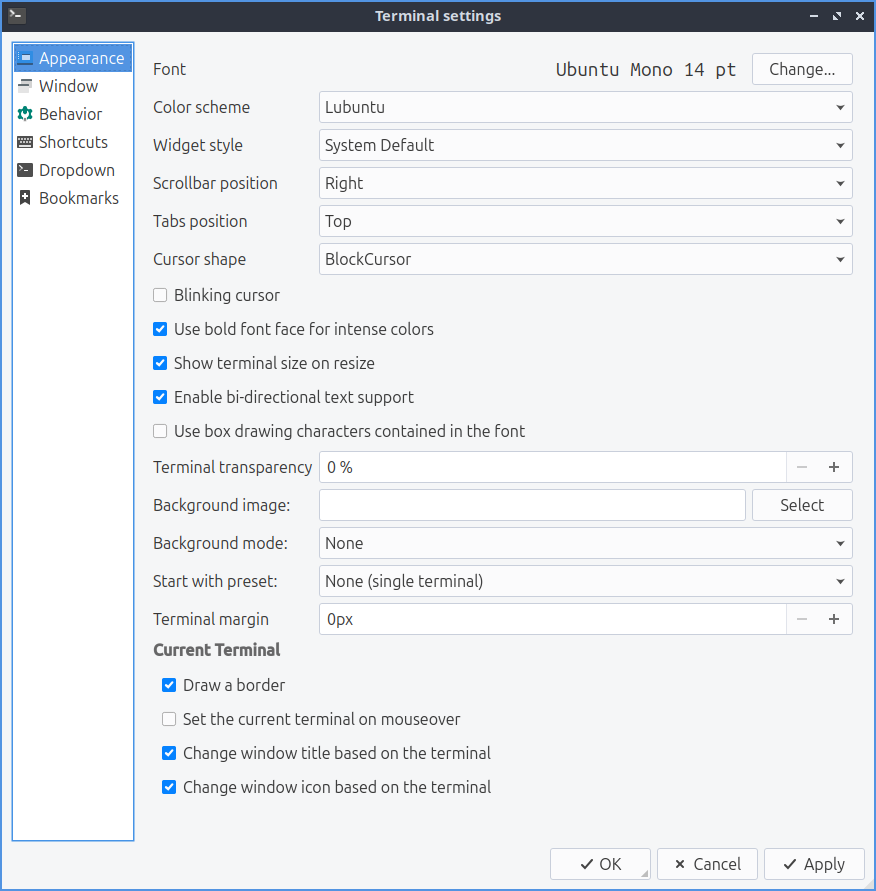Click the terminal icon in the title bar
The height and width of the screenshot is (891, 876).
tap(16, 15)
